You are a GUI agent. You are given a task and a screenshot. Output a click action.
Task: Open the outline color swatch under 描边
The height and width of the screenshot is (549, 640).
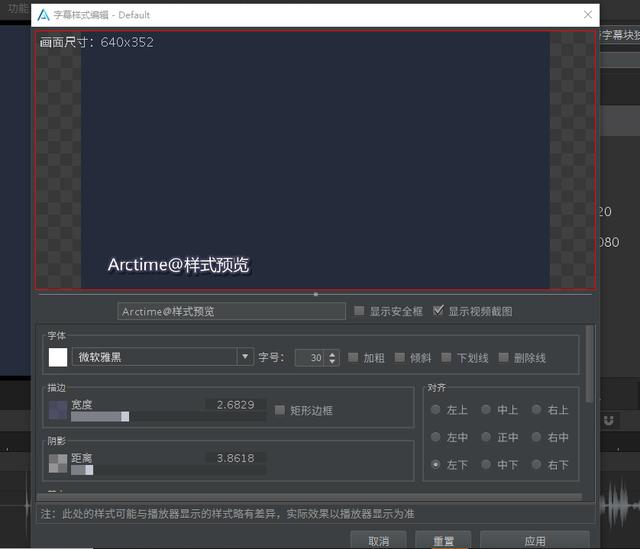pyautogui.click(x=58, y=410)
